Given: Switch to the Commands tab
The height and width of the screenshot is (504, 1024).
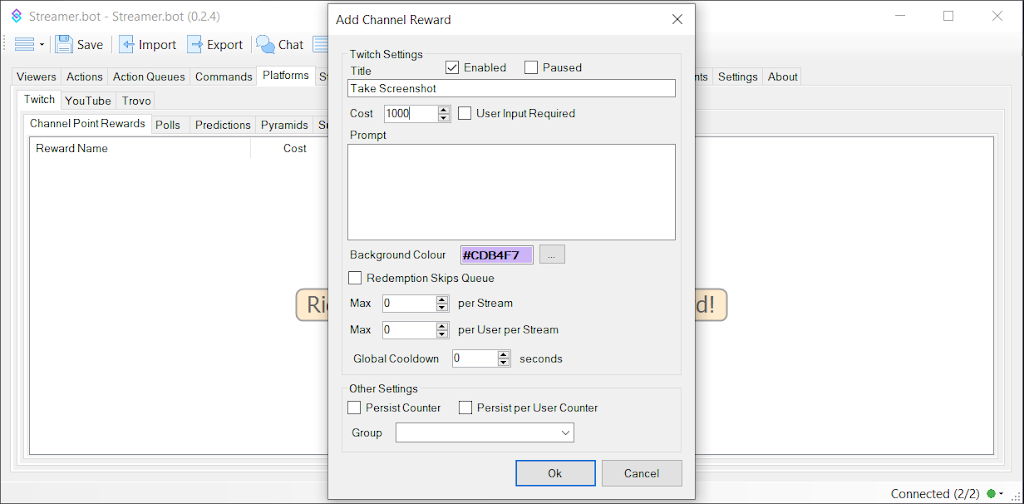Looking at the screenshot, I should pos(223,77).
